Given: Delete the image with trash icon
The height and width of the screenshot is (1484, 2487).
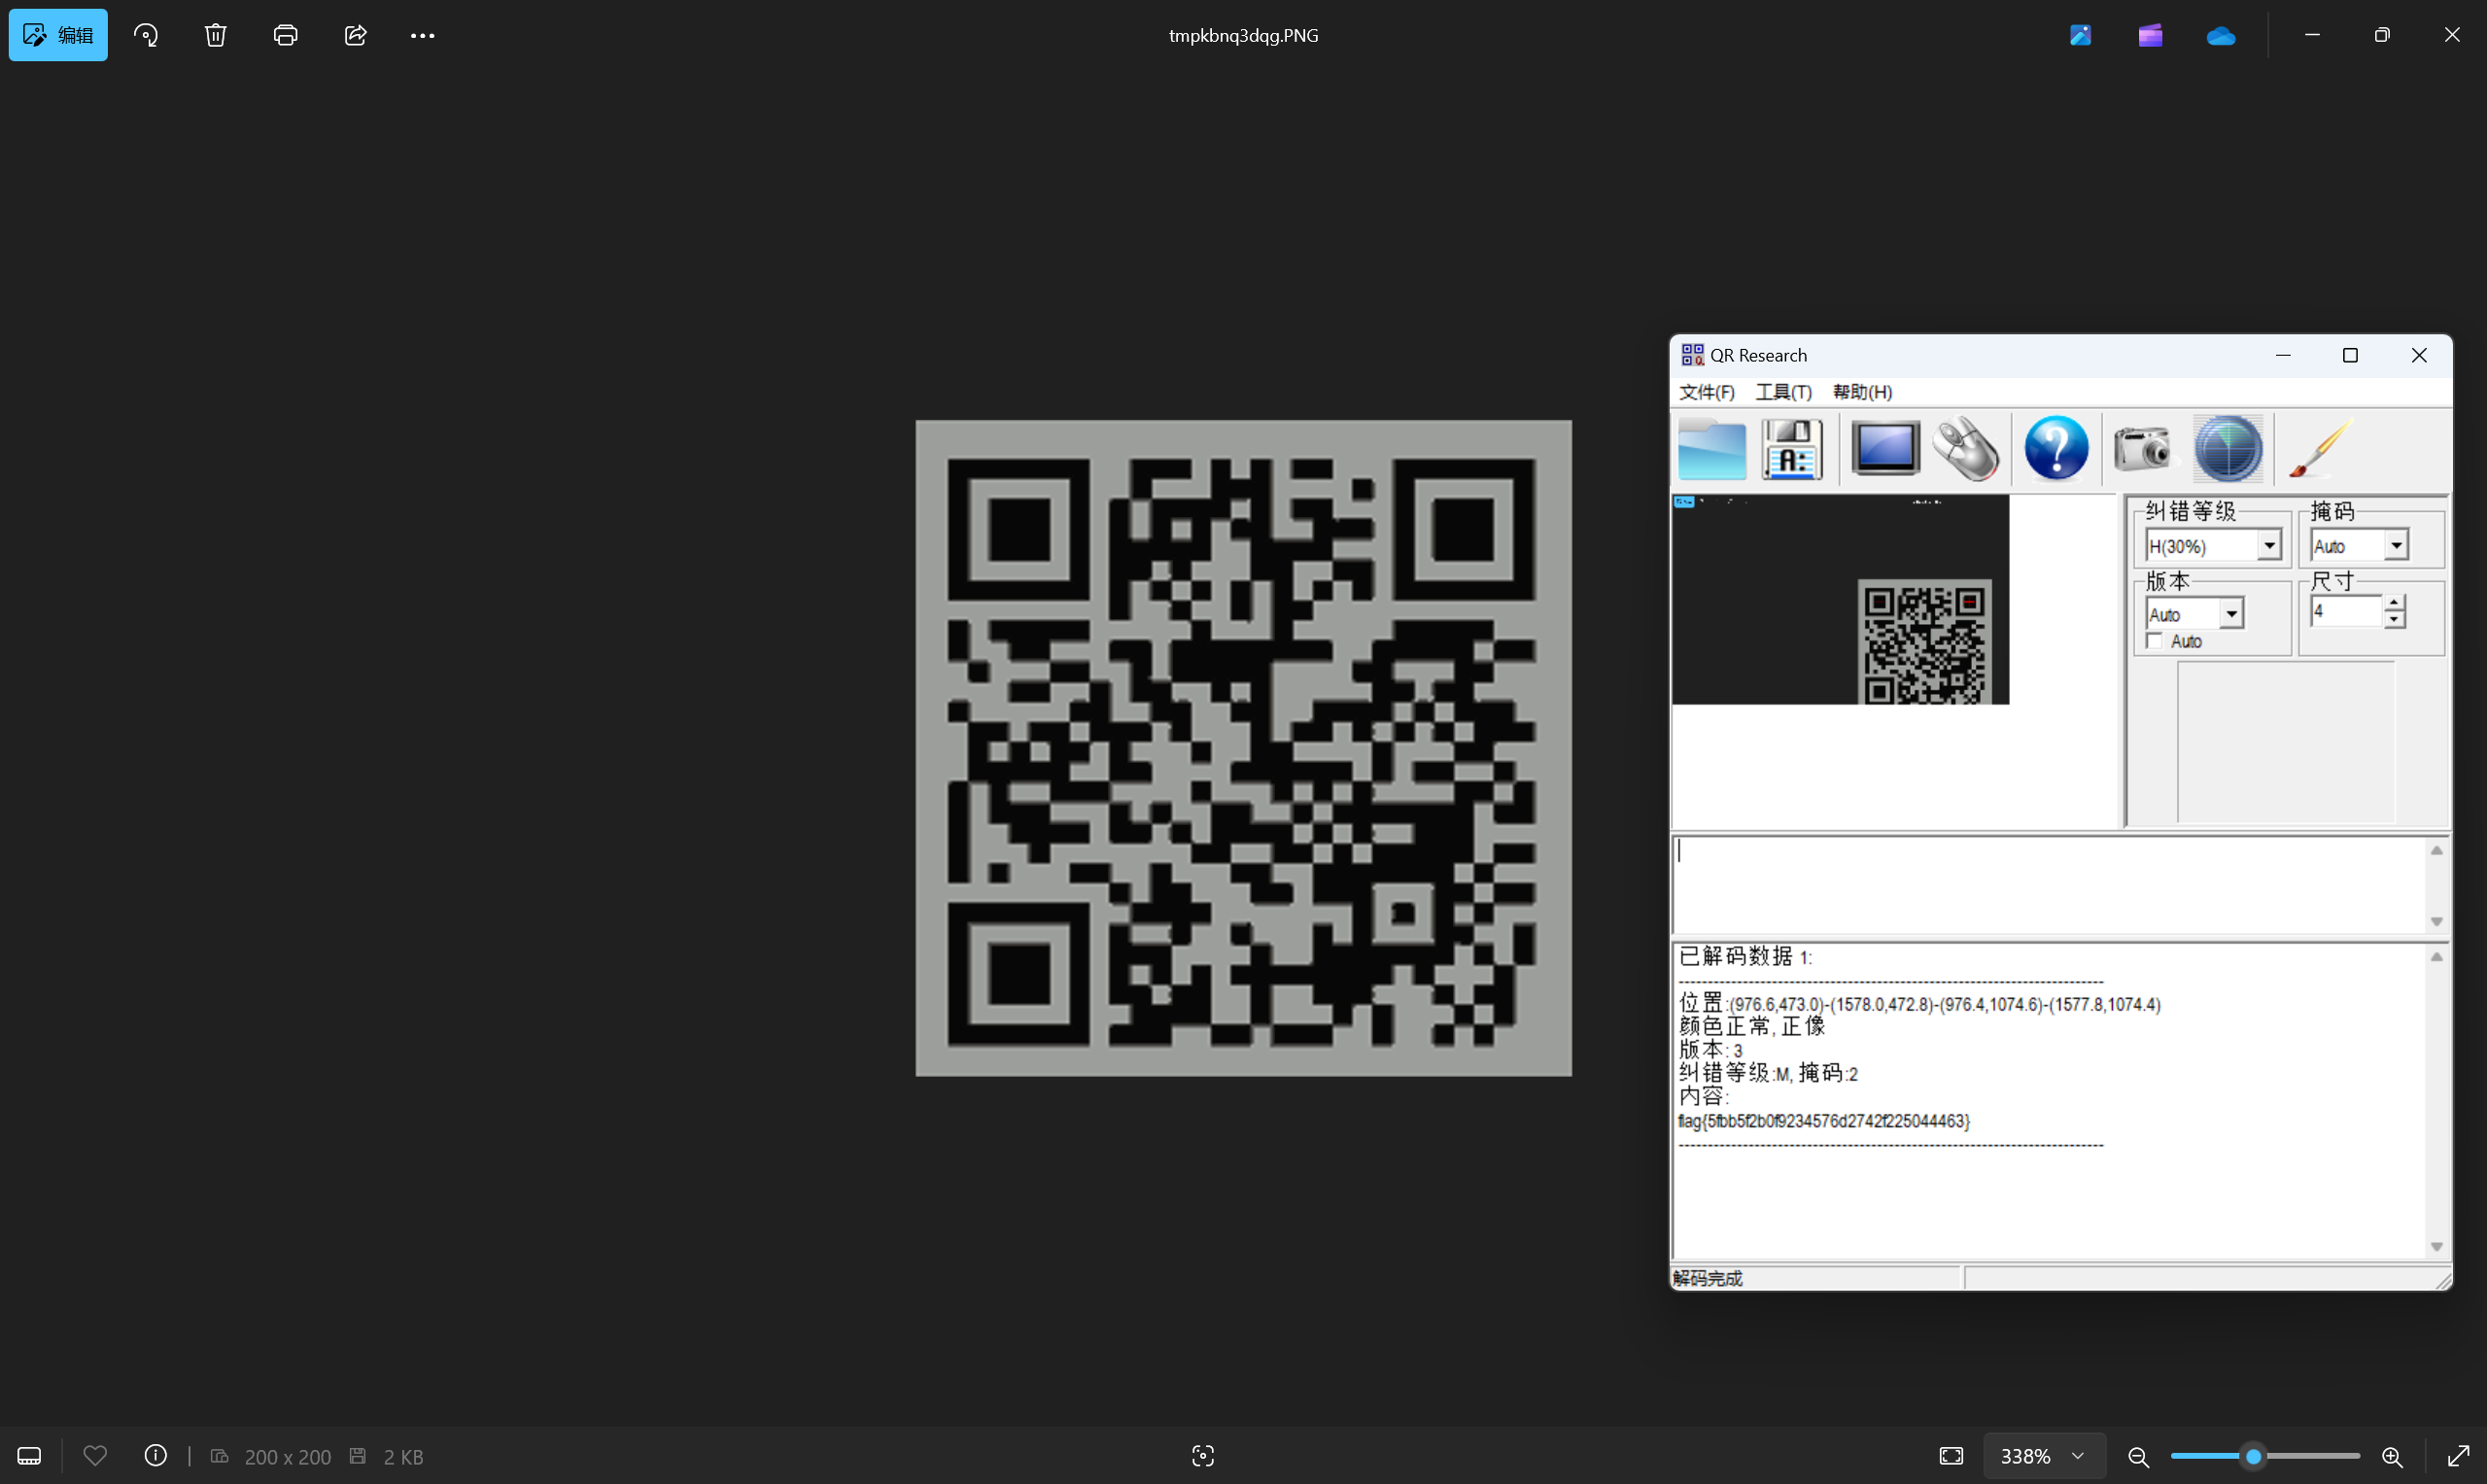Looking at the screenshot, I should tap(216, 35).
